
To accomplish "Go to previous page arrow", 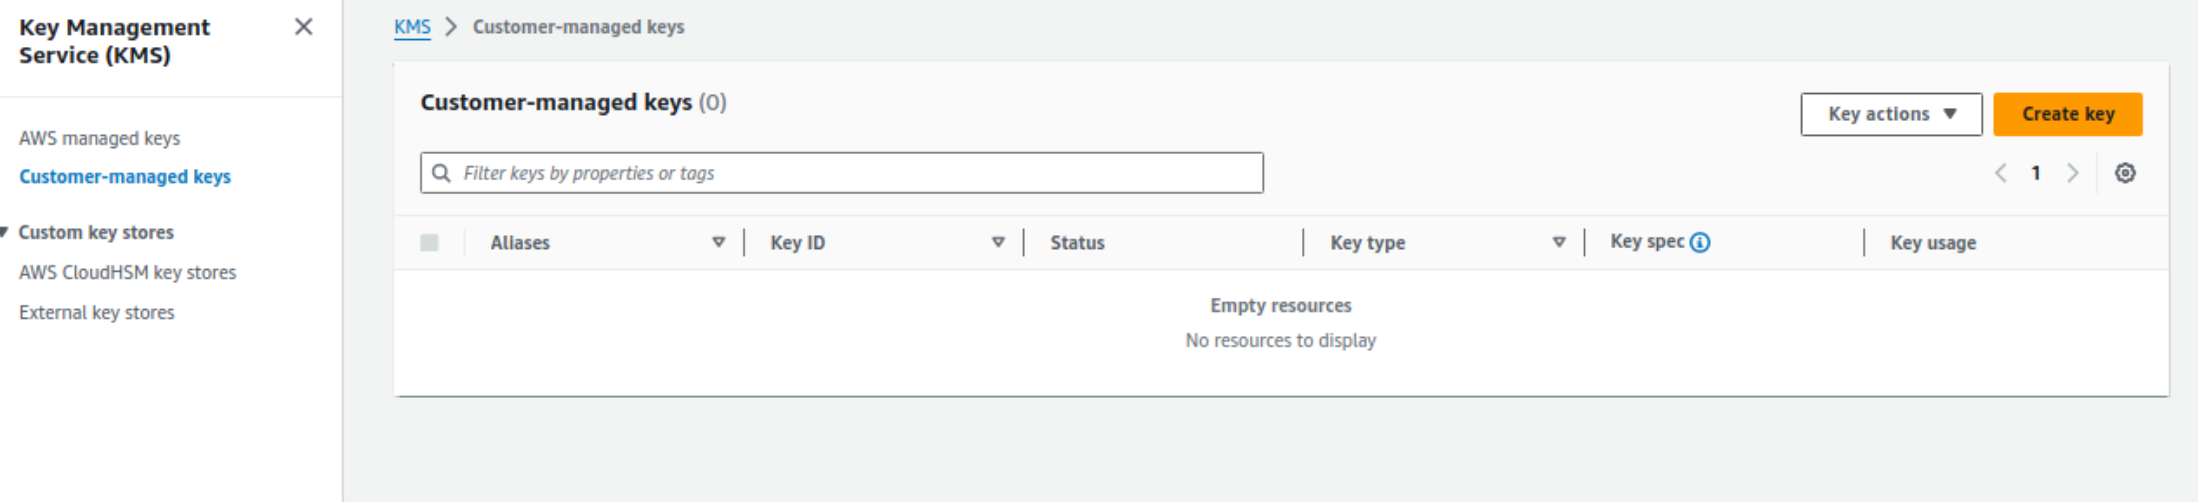I will click(x=2001, y=173).
